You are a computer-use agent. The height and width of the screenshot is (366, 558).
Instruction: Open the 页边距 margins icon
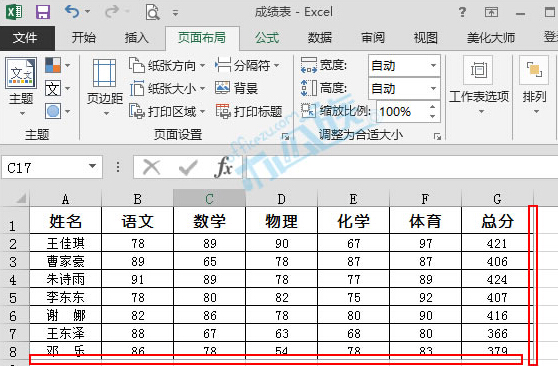point(105,87)
